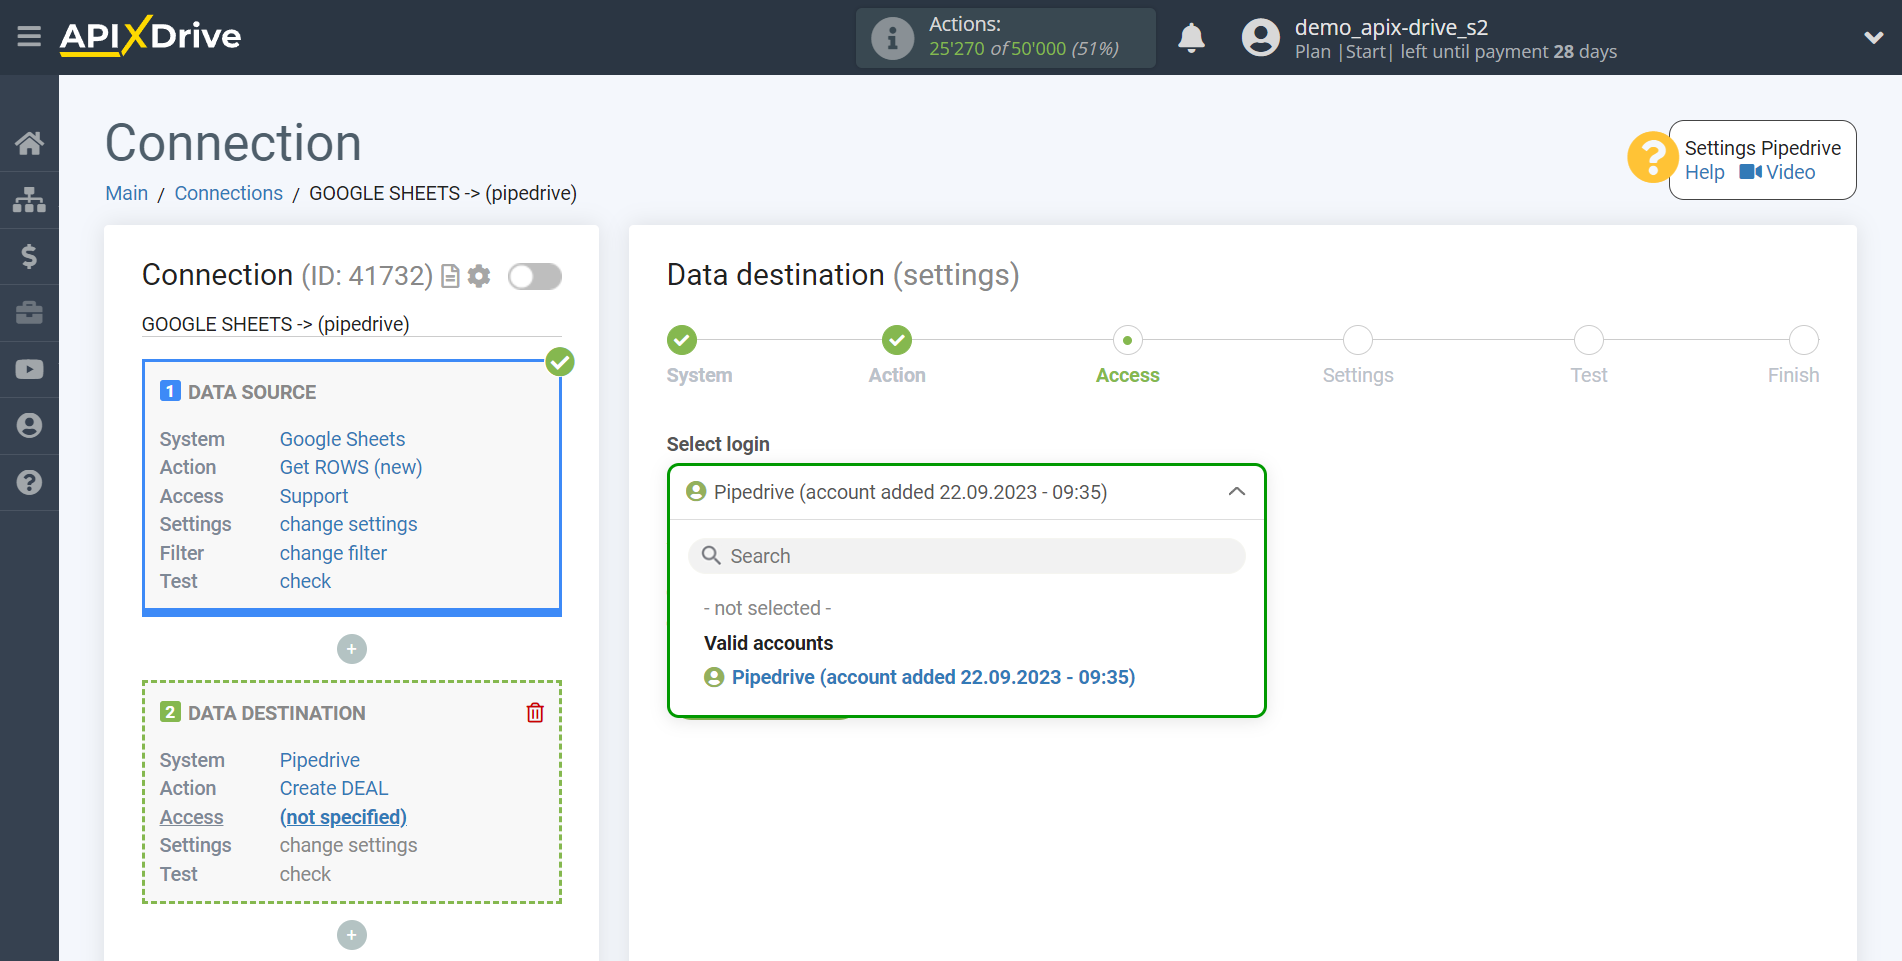Open the notifications bell
Screen dimensions: 1902x961
click(1191, 38)
